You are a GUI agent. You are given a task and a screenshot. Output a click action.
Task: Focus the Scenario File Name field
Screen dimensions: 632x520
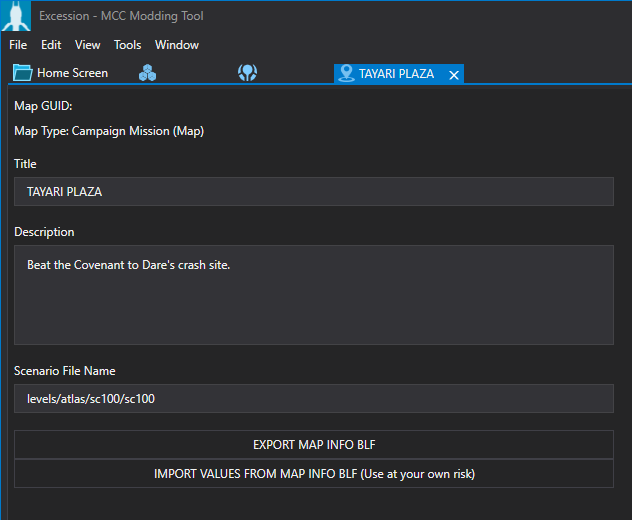[x=314, y=399]
